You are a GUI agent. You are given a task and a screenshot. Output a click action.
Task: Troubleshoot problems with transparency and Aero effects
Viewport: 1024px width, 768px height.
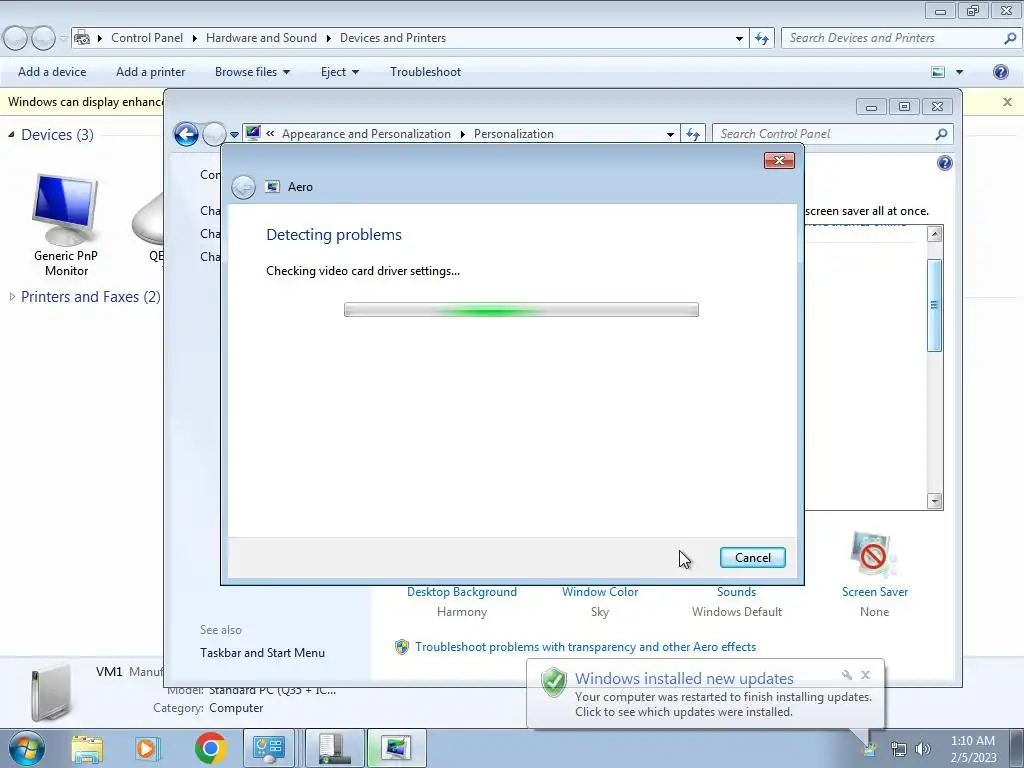[585, 647]
